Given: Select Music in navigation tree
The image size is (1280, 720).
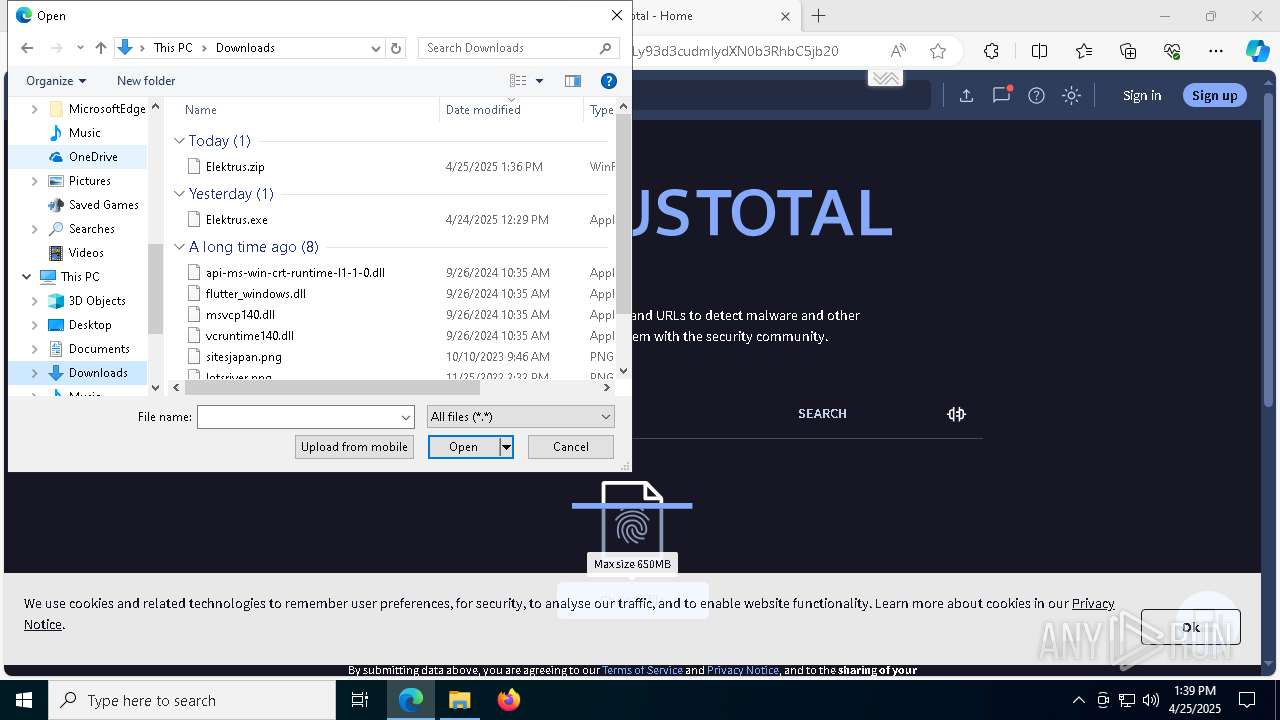Looking at the screenshot, I should [x=84, y=133].
